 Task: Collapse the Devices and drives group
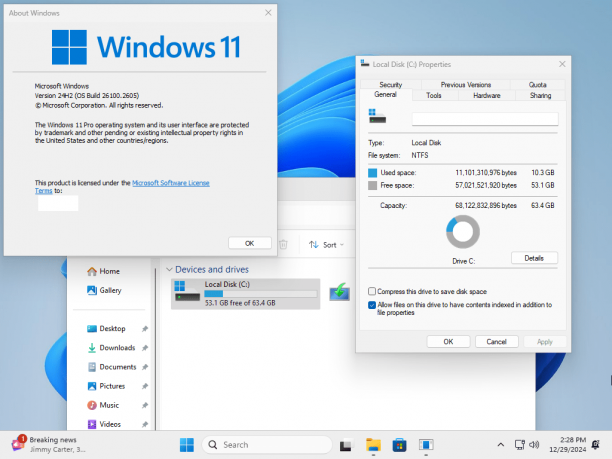[x=169, y=269]
